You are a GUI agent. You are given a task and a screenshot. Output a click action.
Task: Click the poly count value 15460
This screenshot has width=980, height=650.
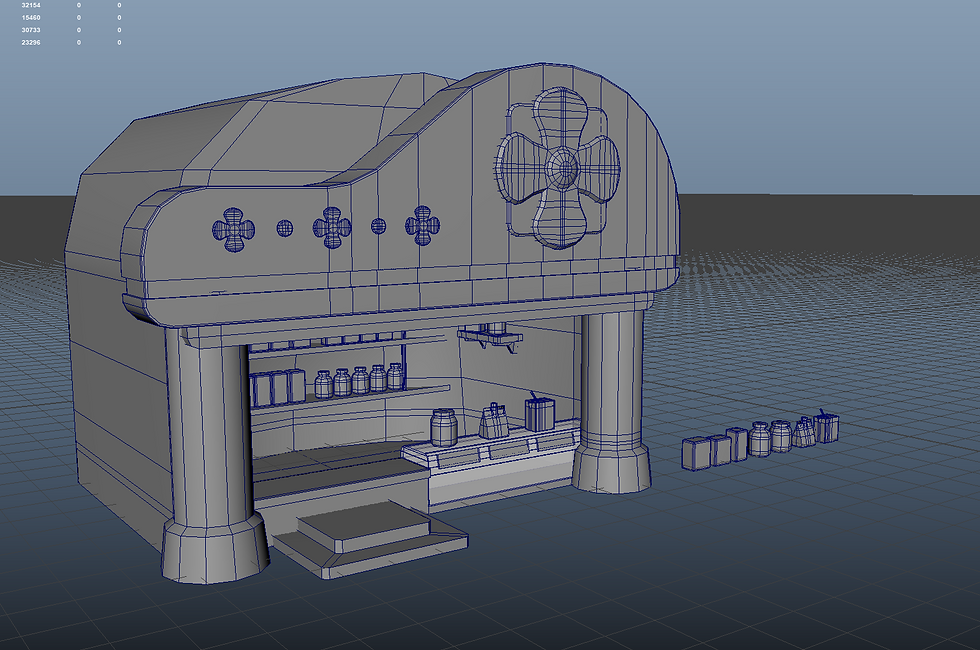tap(31, 18)
